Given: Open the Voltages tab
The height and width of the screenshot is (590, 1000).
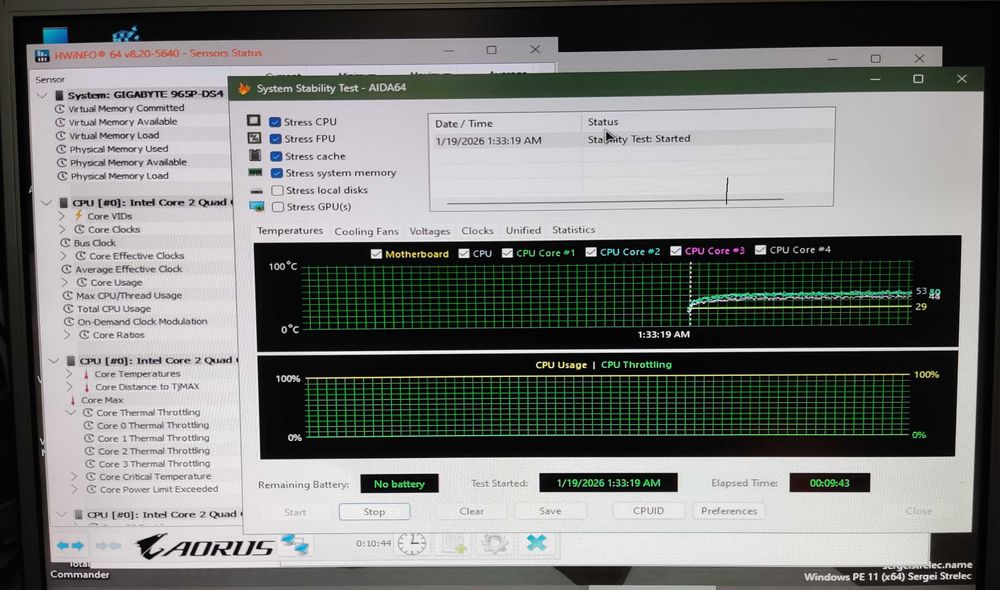Looking at the screenshot, I should [x=429, y=231].
